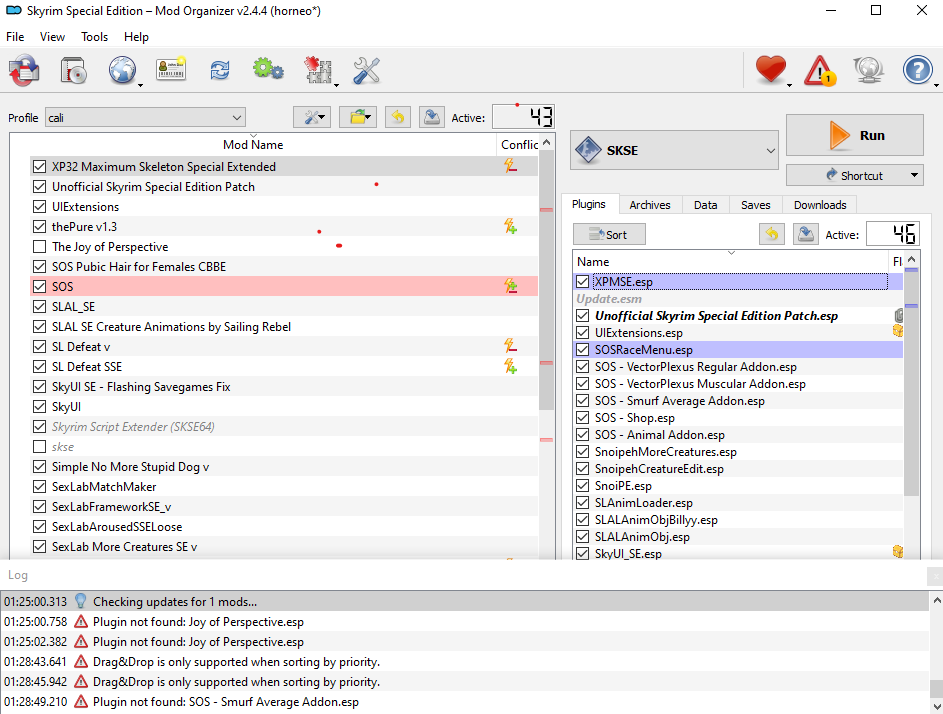Image resolution: width=943 pixels, height=714 pixels.
Task: Click the flag icon beside UIExtensions.esp
Action: [898, 331]
